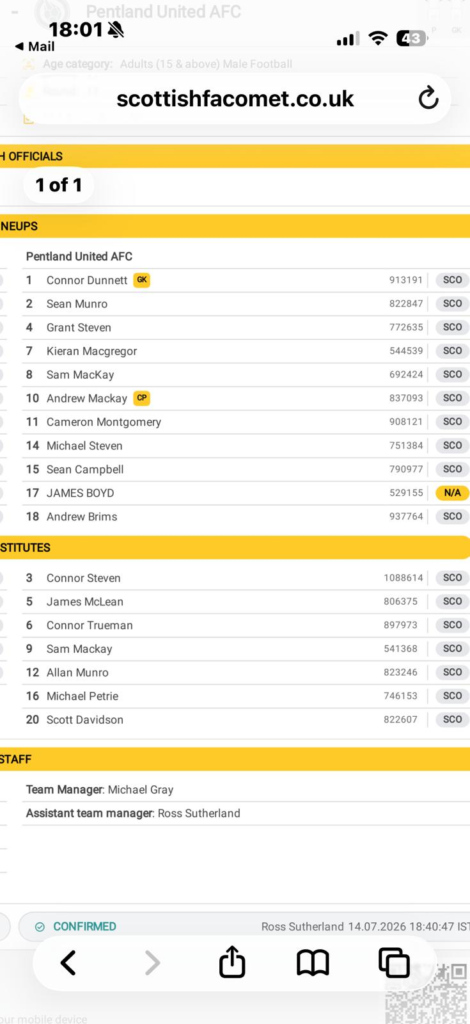This screenshot has width=470, height=1024.
Task: Return to Mail via the back link
Action: (35, 46)
